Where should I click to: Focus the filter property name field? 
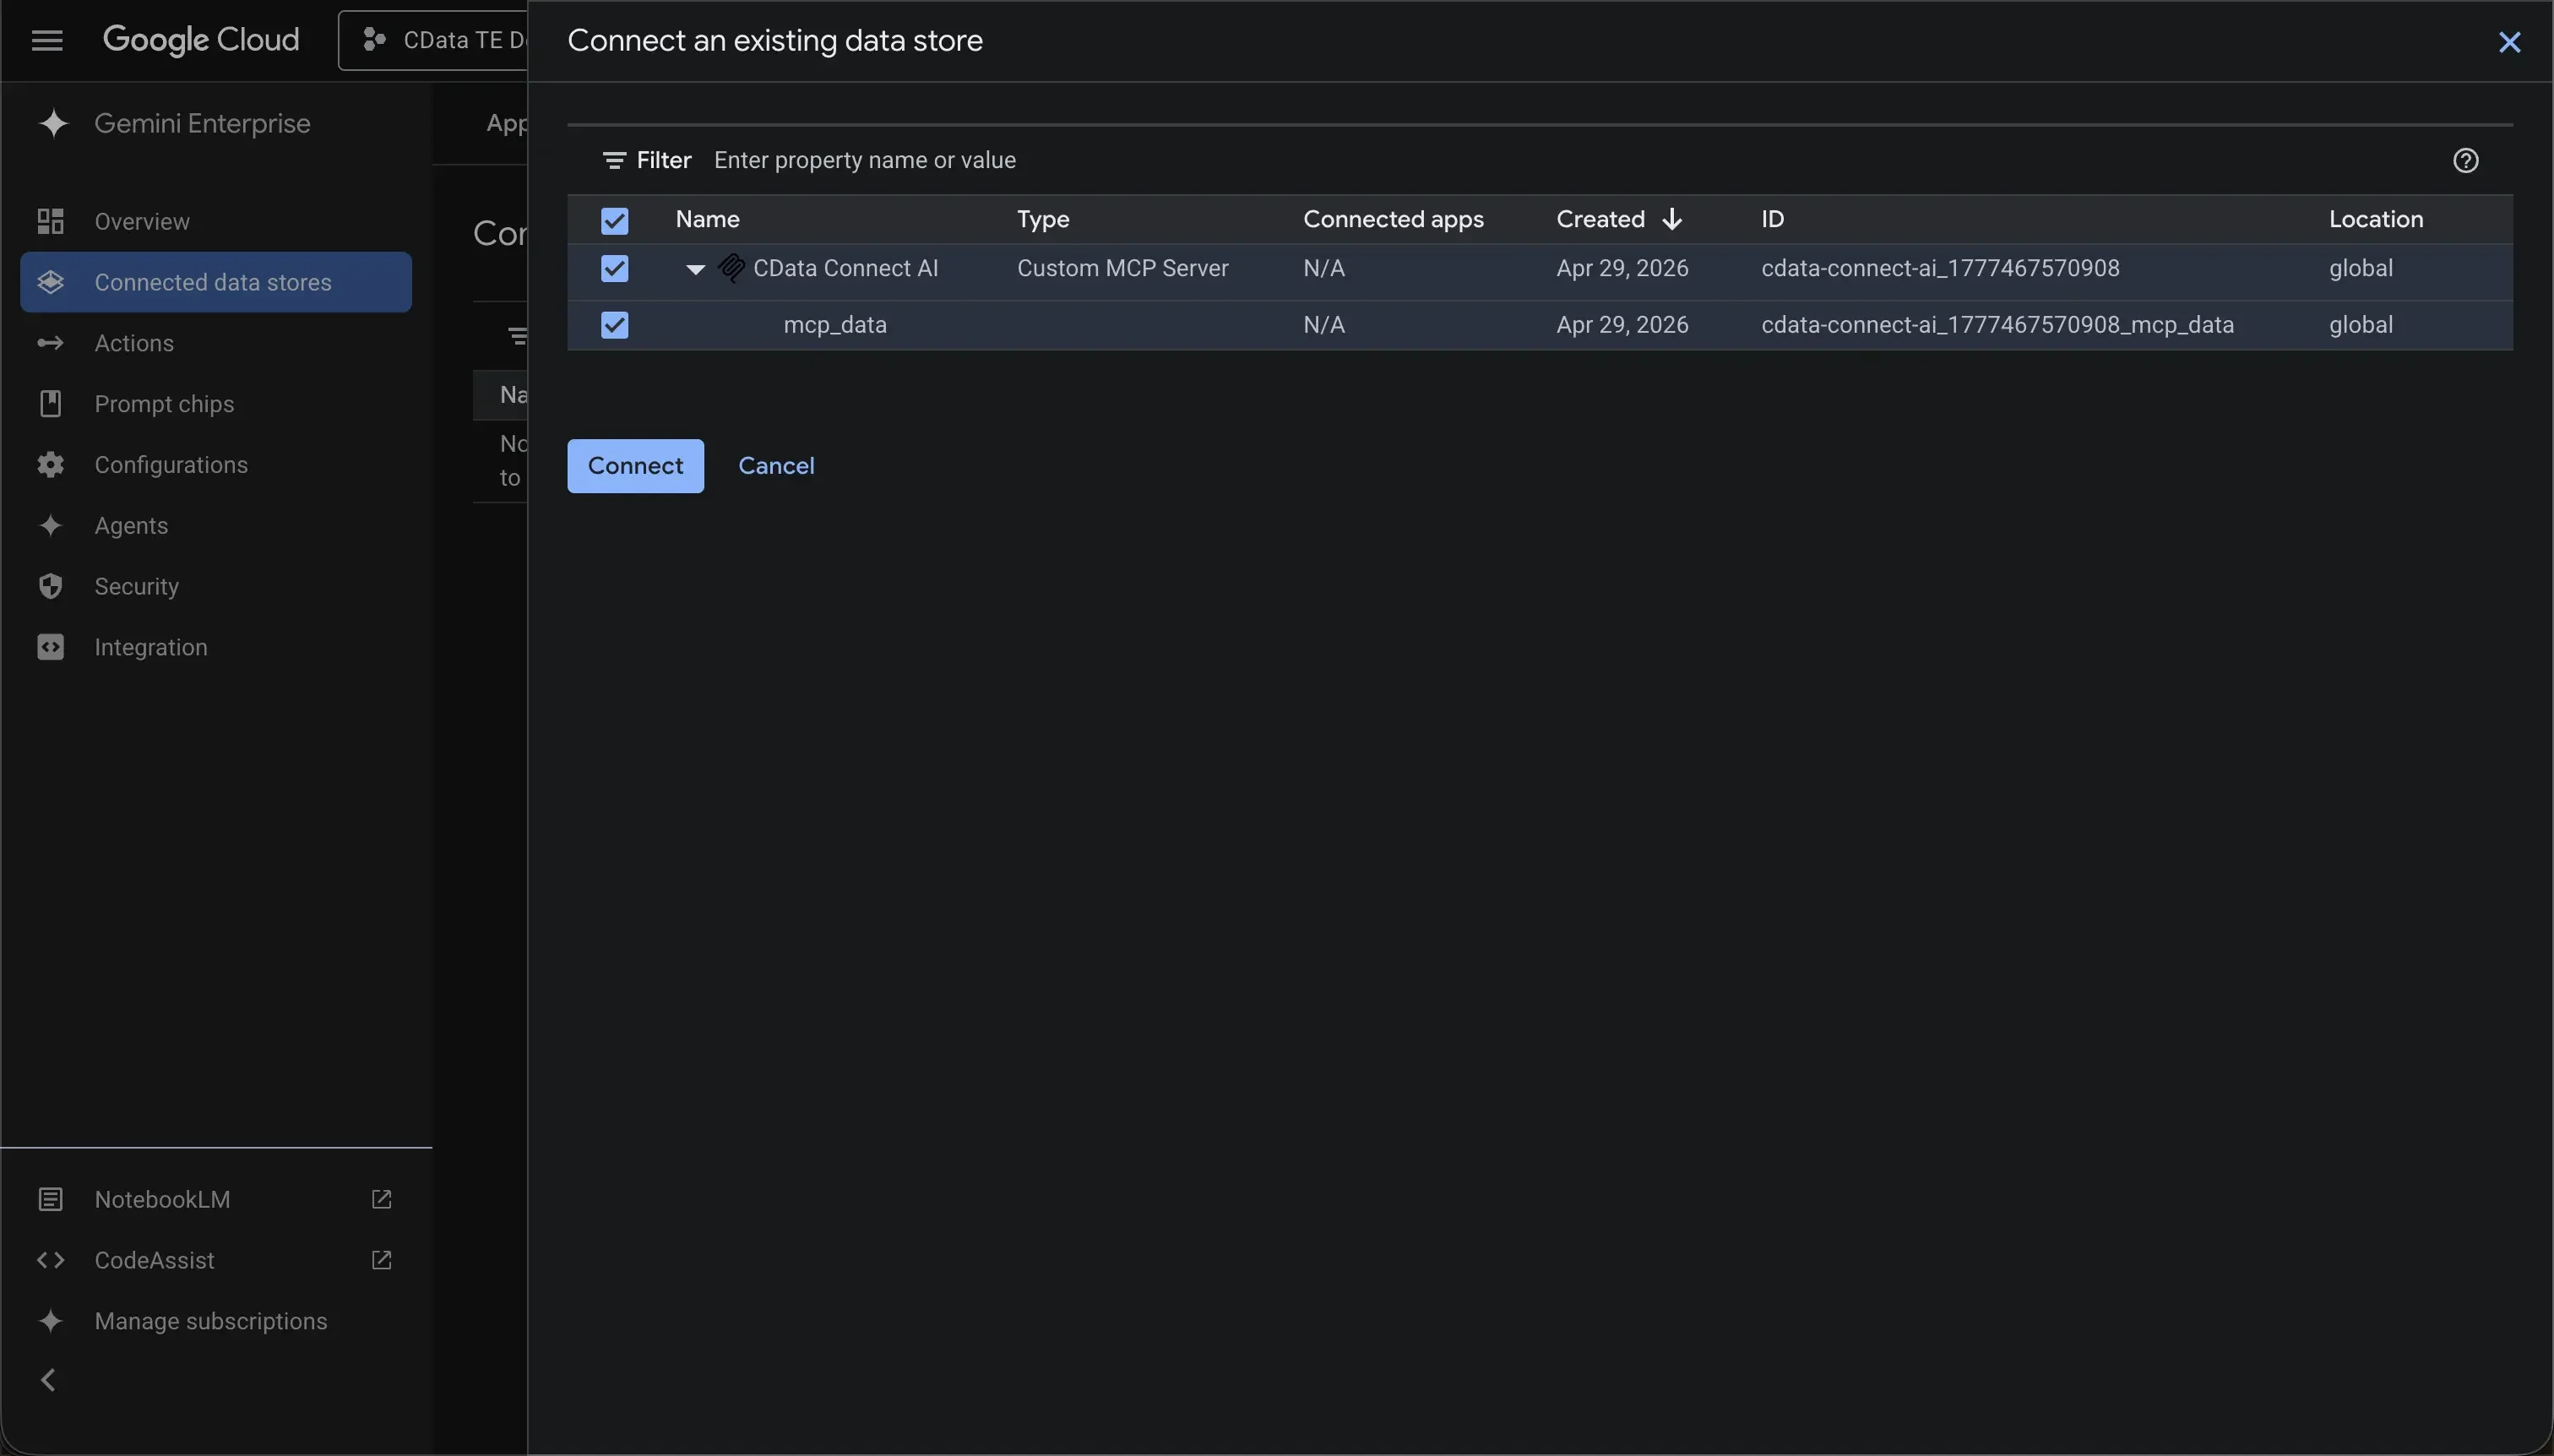coord(1570,160)
